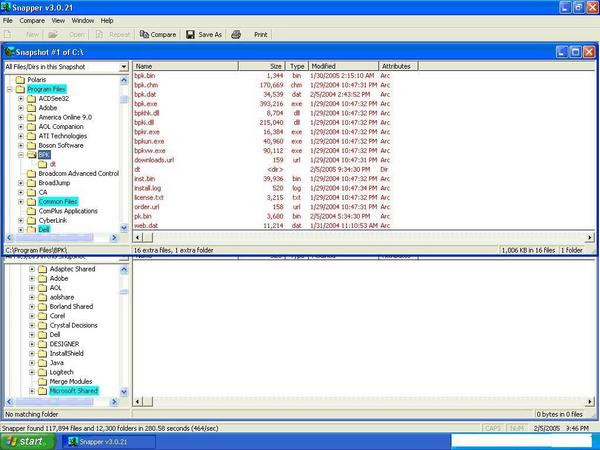Open the Compare menu
This screenshot has height=450, width=600.
coord(32,20)
